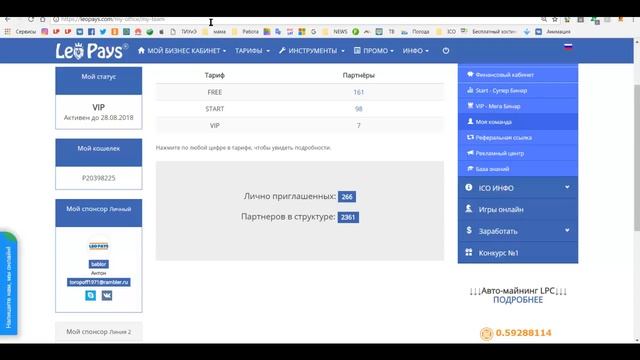Click the Партнёры column header
Viewport: 640px width, 360px height.
pos(358,75)
